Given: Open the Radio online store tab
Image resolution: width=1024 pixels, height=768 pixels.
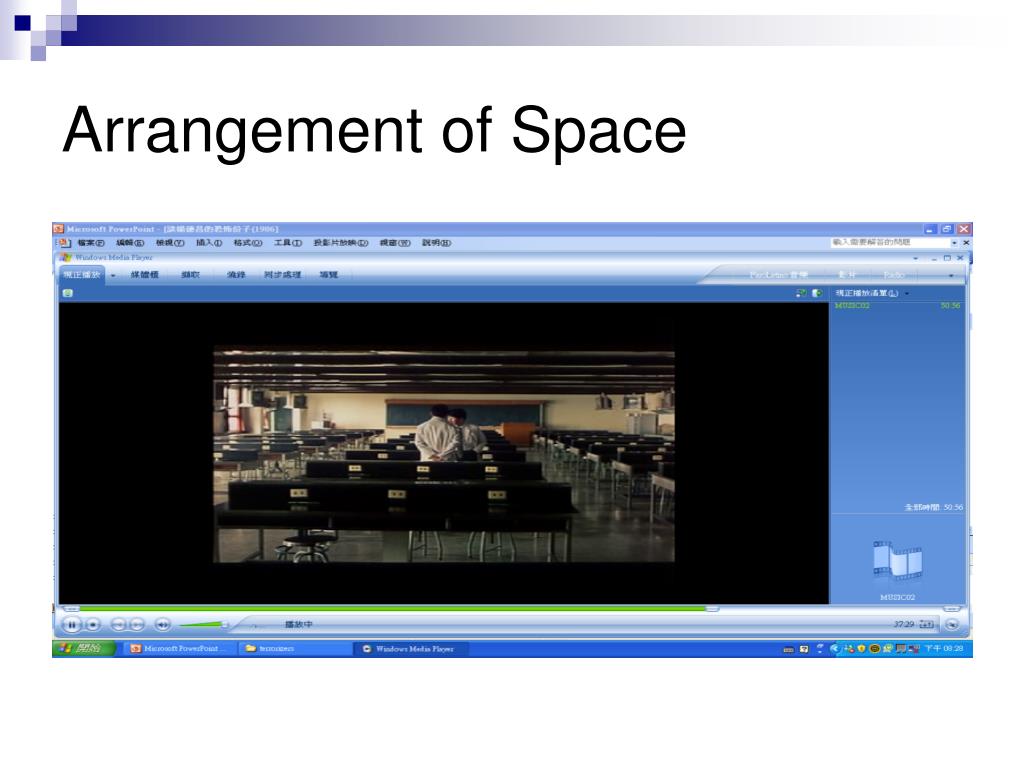Looking at the screenshot, I should click(894, 275).
